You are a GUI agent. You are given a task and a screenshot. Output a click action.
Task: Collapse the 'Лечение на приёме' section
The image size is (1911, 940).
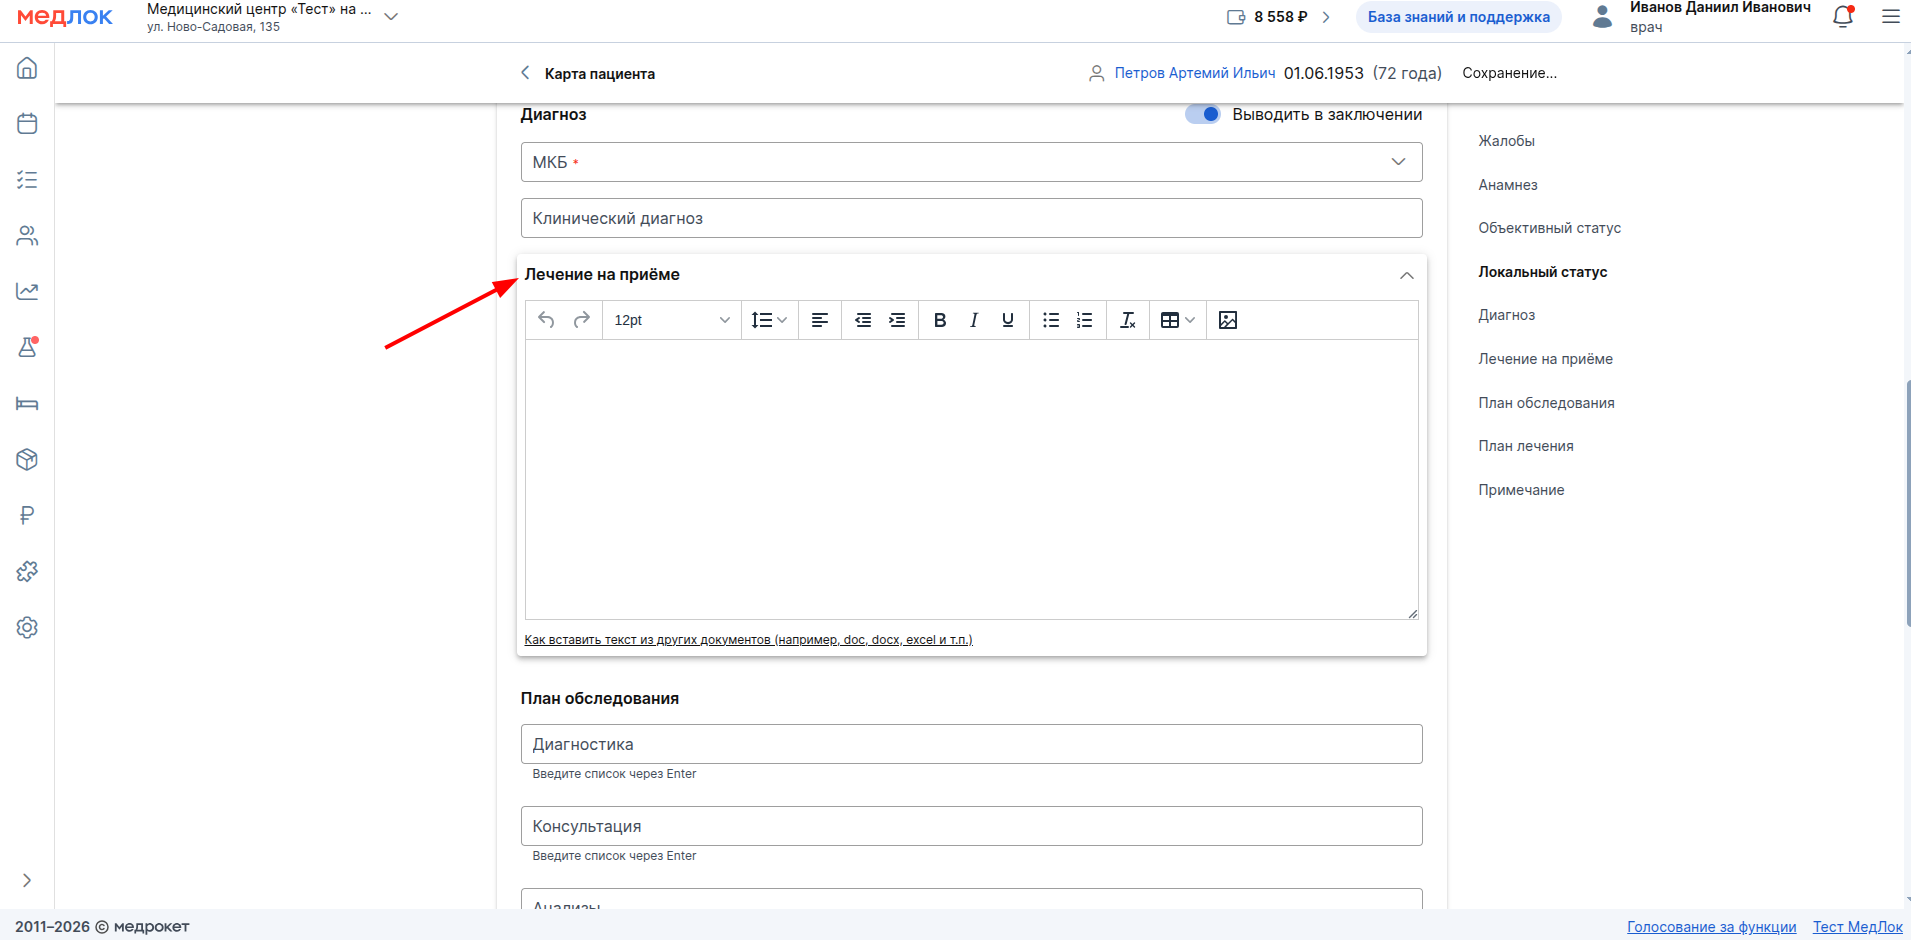coord(1406,275)
